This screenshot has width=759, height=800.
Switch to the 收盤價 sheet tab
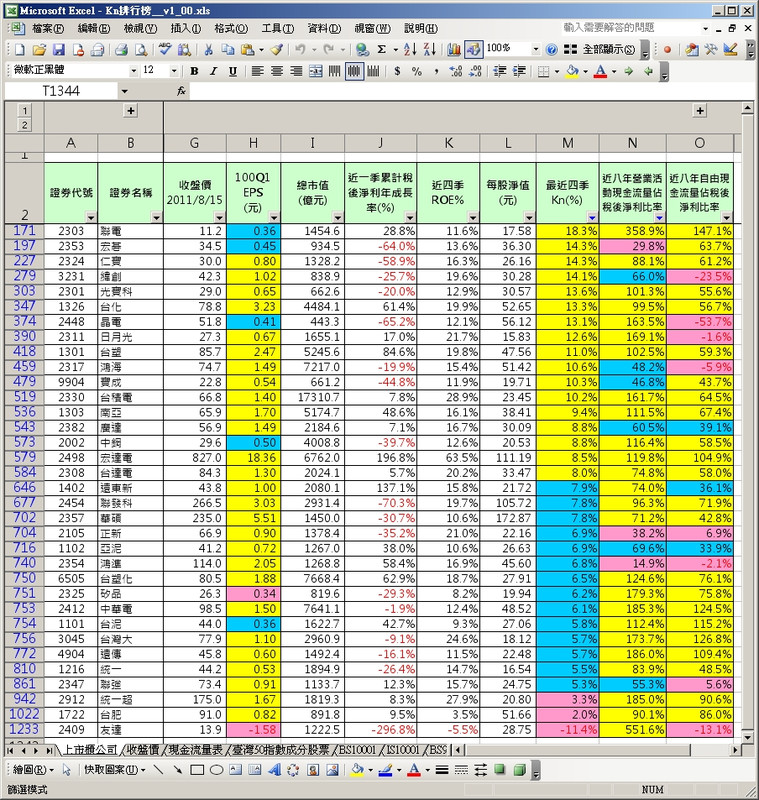coord(143,750)
